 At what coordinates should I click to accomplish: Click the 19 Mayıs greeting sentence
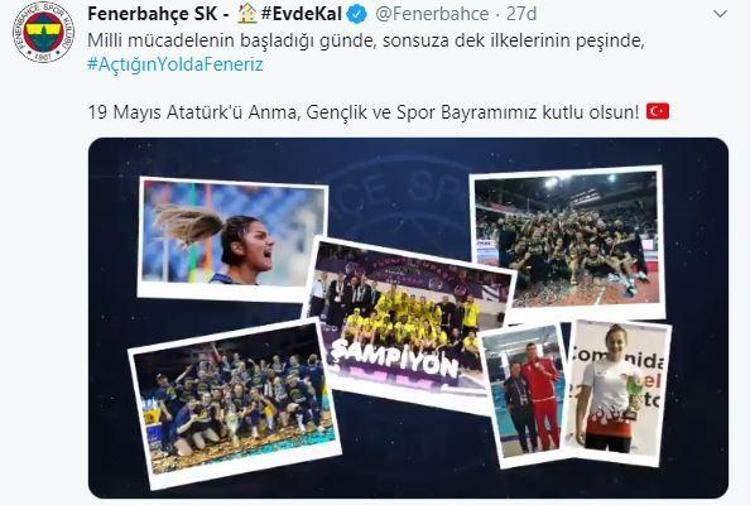(364, 112)
